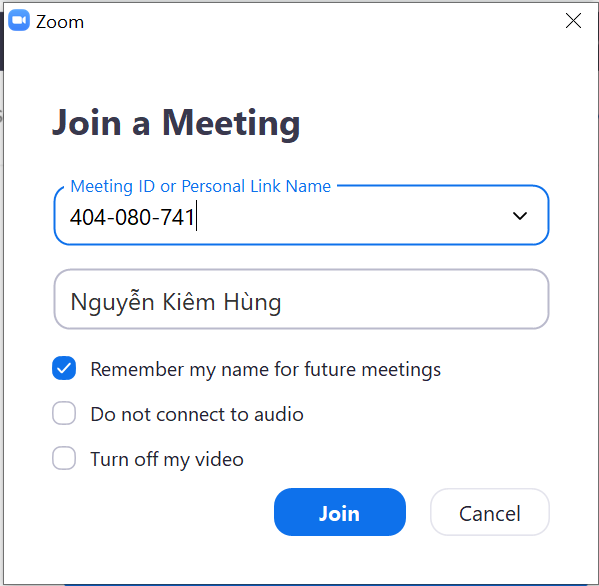Click the name field showing Nguyễn Kiêm Hùng
The width and height of the screenshot is (599, 586).
pyautogui.click(x=301, y=299)
